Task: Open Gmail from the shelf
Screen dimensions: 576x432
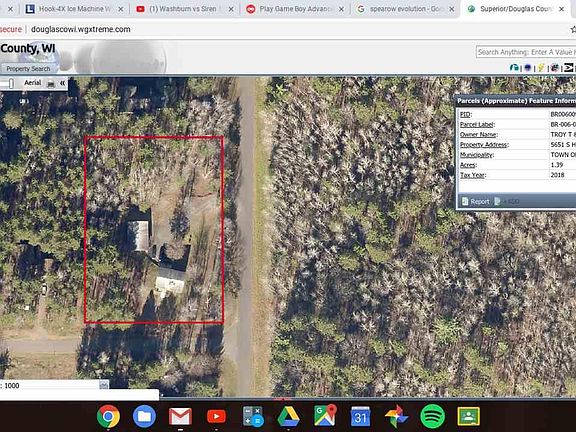Action: 180,416
